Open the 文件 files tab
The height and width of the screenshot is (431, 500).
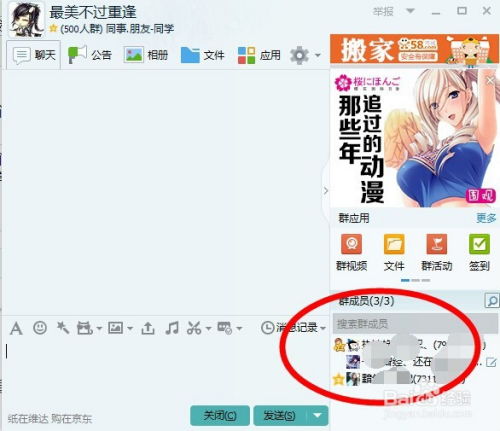coord(202,55)
